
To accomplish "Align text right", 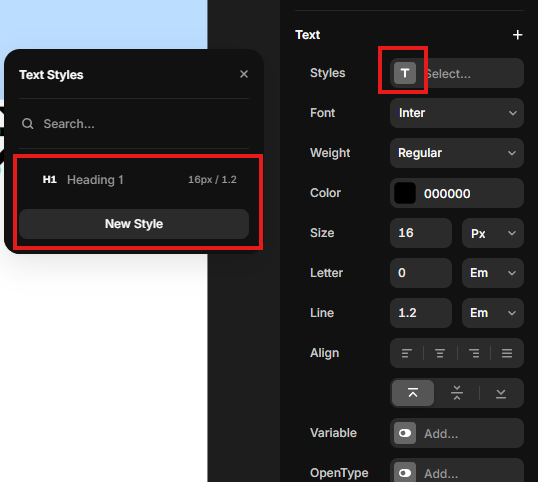I will 474,353.
